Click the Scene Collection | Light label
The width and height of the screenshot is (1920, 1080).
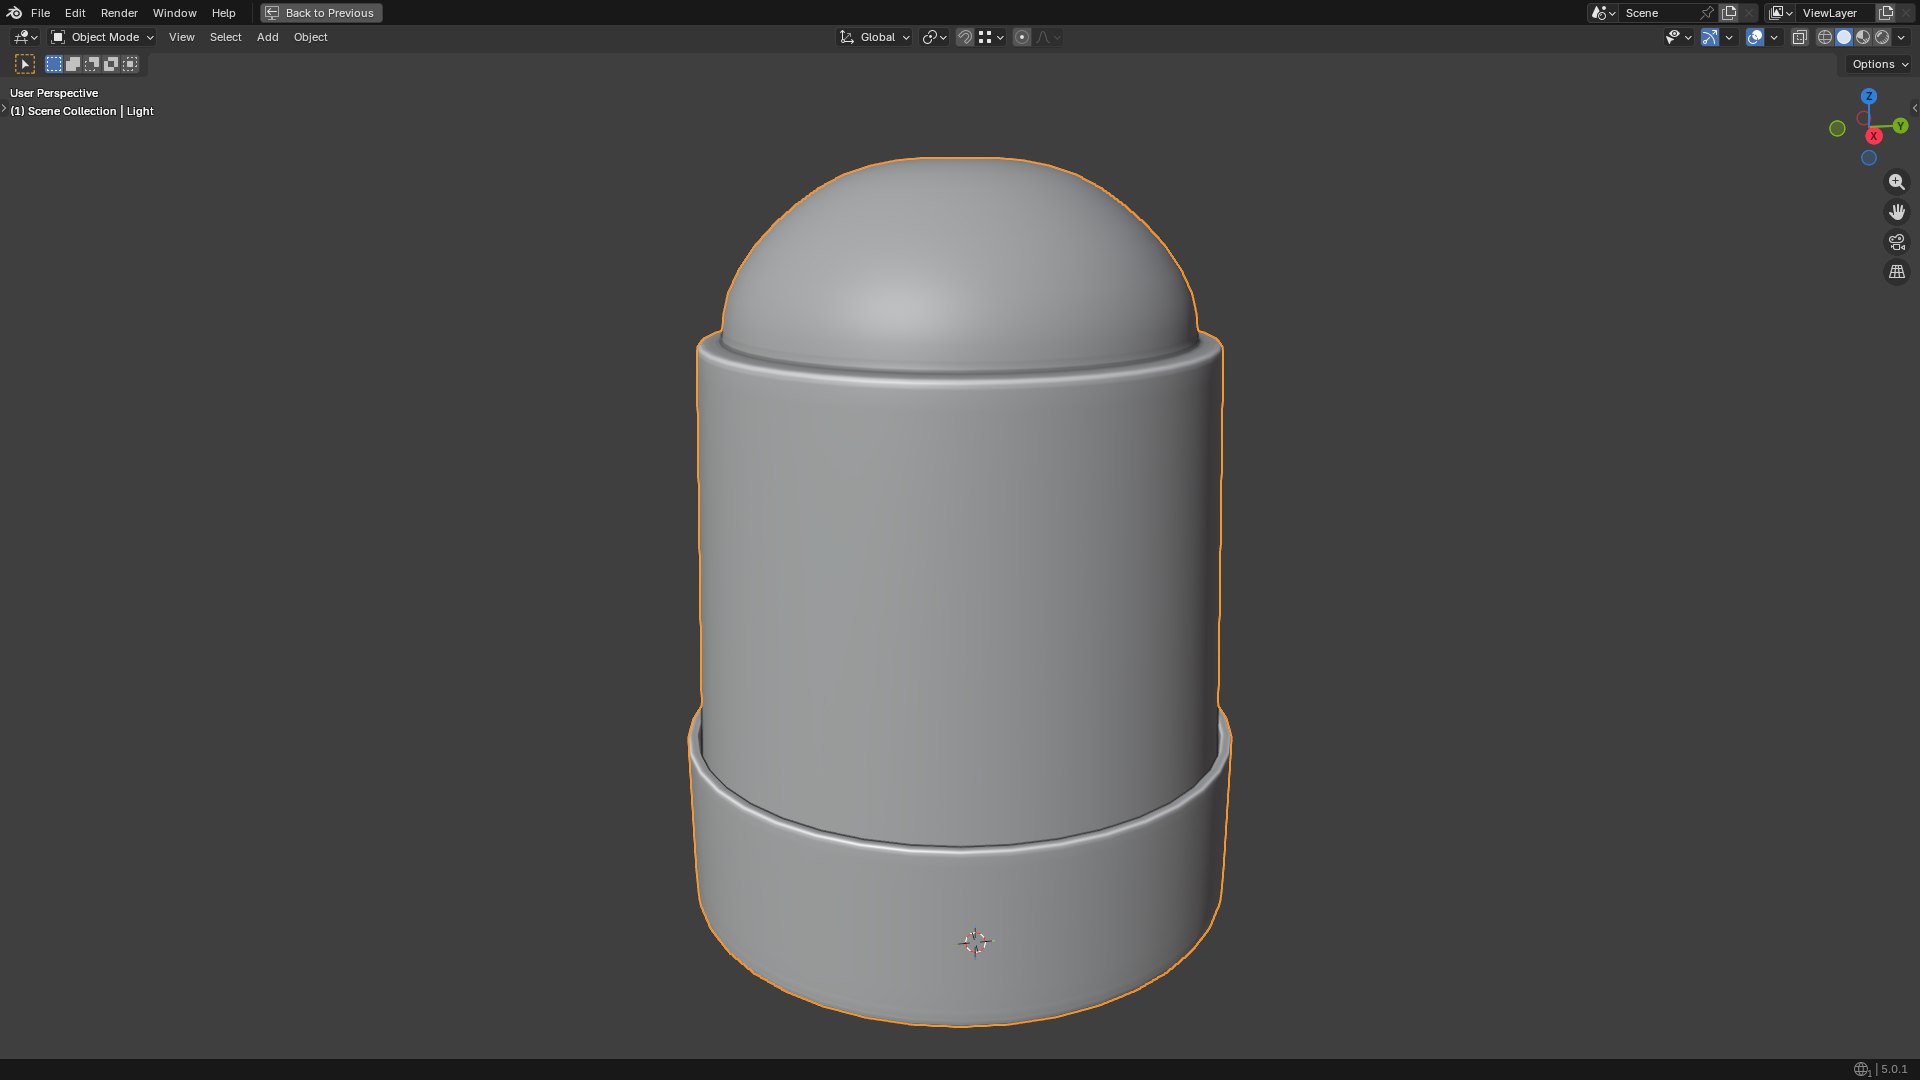(82, 111)
